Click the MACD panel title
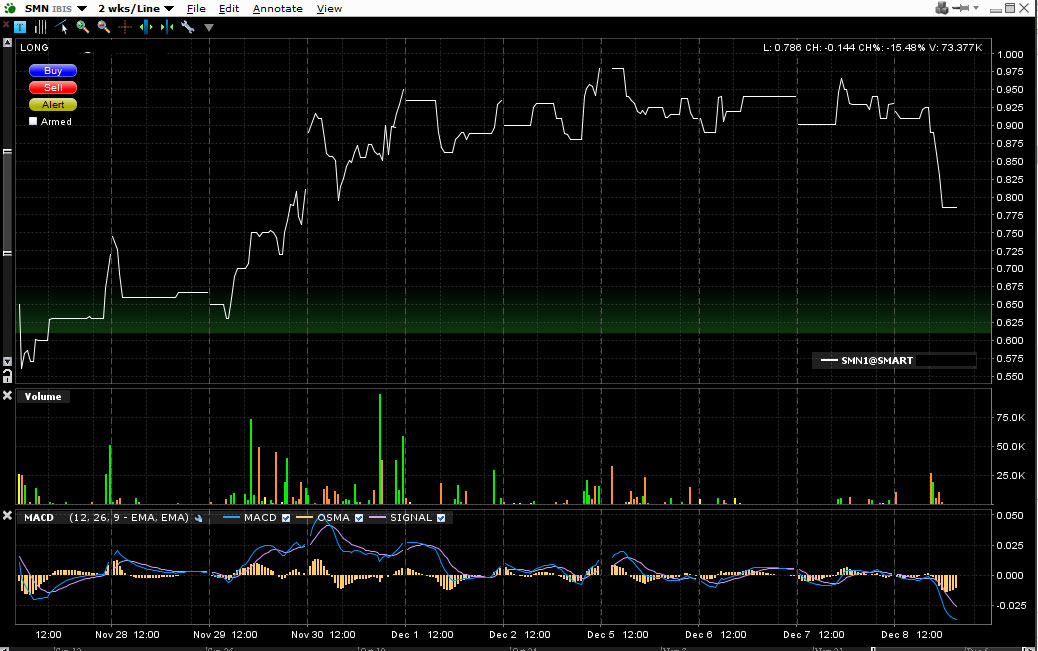The image size is (1038, 651). pyautogui.click(x=39, y=518)
